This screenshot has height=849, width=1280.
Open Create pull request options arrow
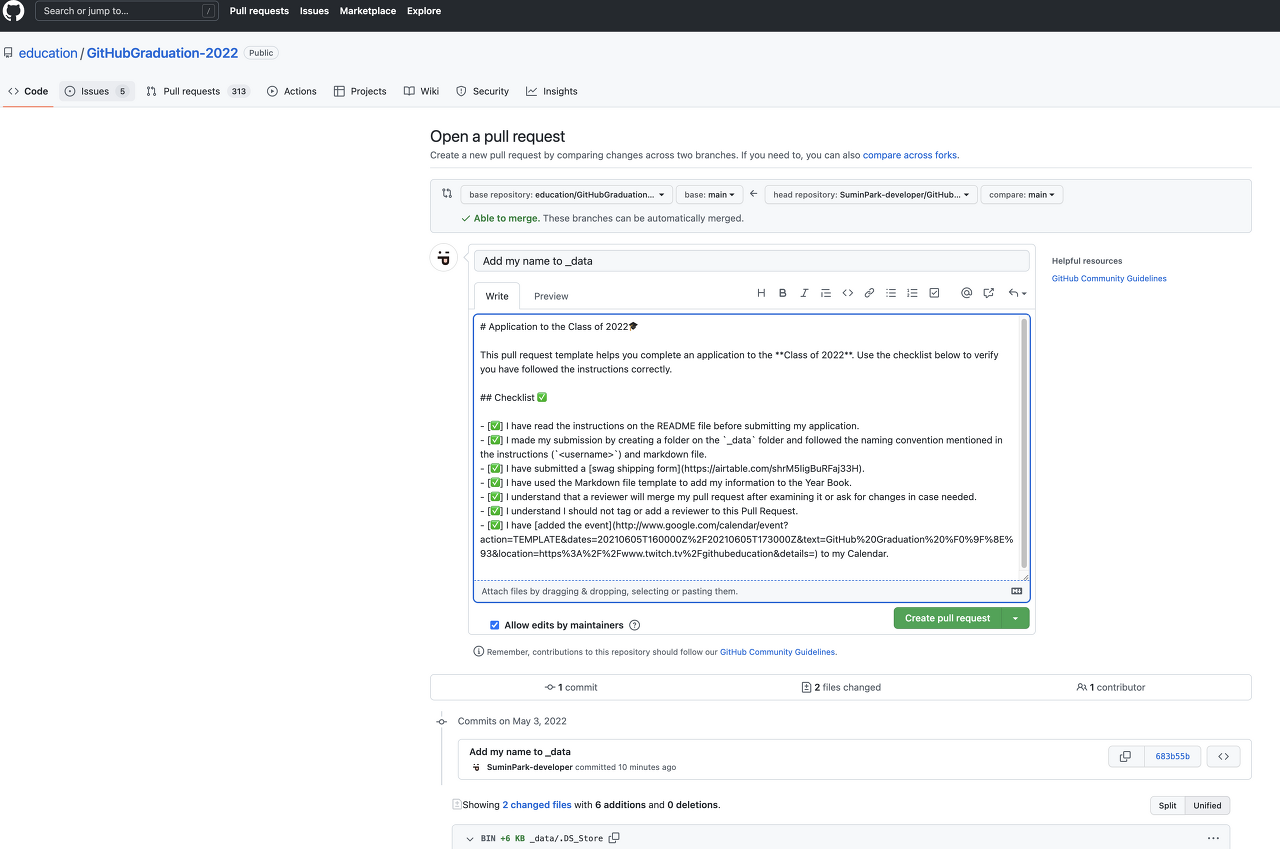click(1015, 618)
